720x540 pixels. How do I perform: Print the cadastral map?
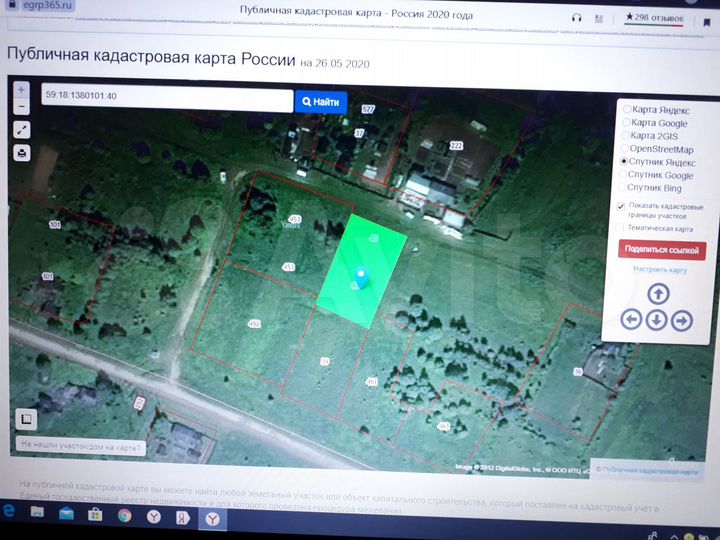pos(22,152)
